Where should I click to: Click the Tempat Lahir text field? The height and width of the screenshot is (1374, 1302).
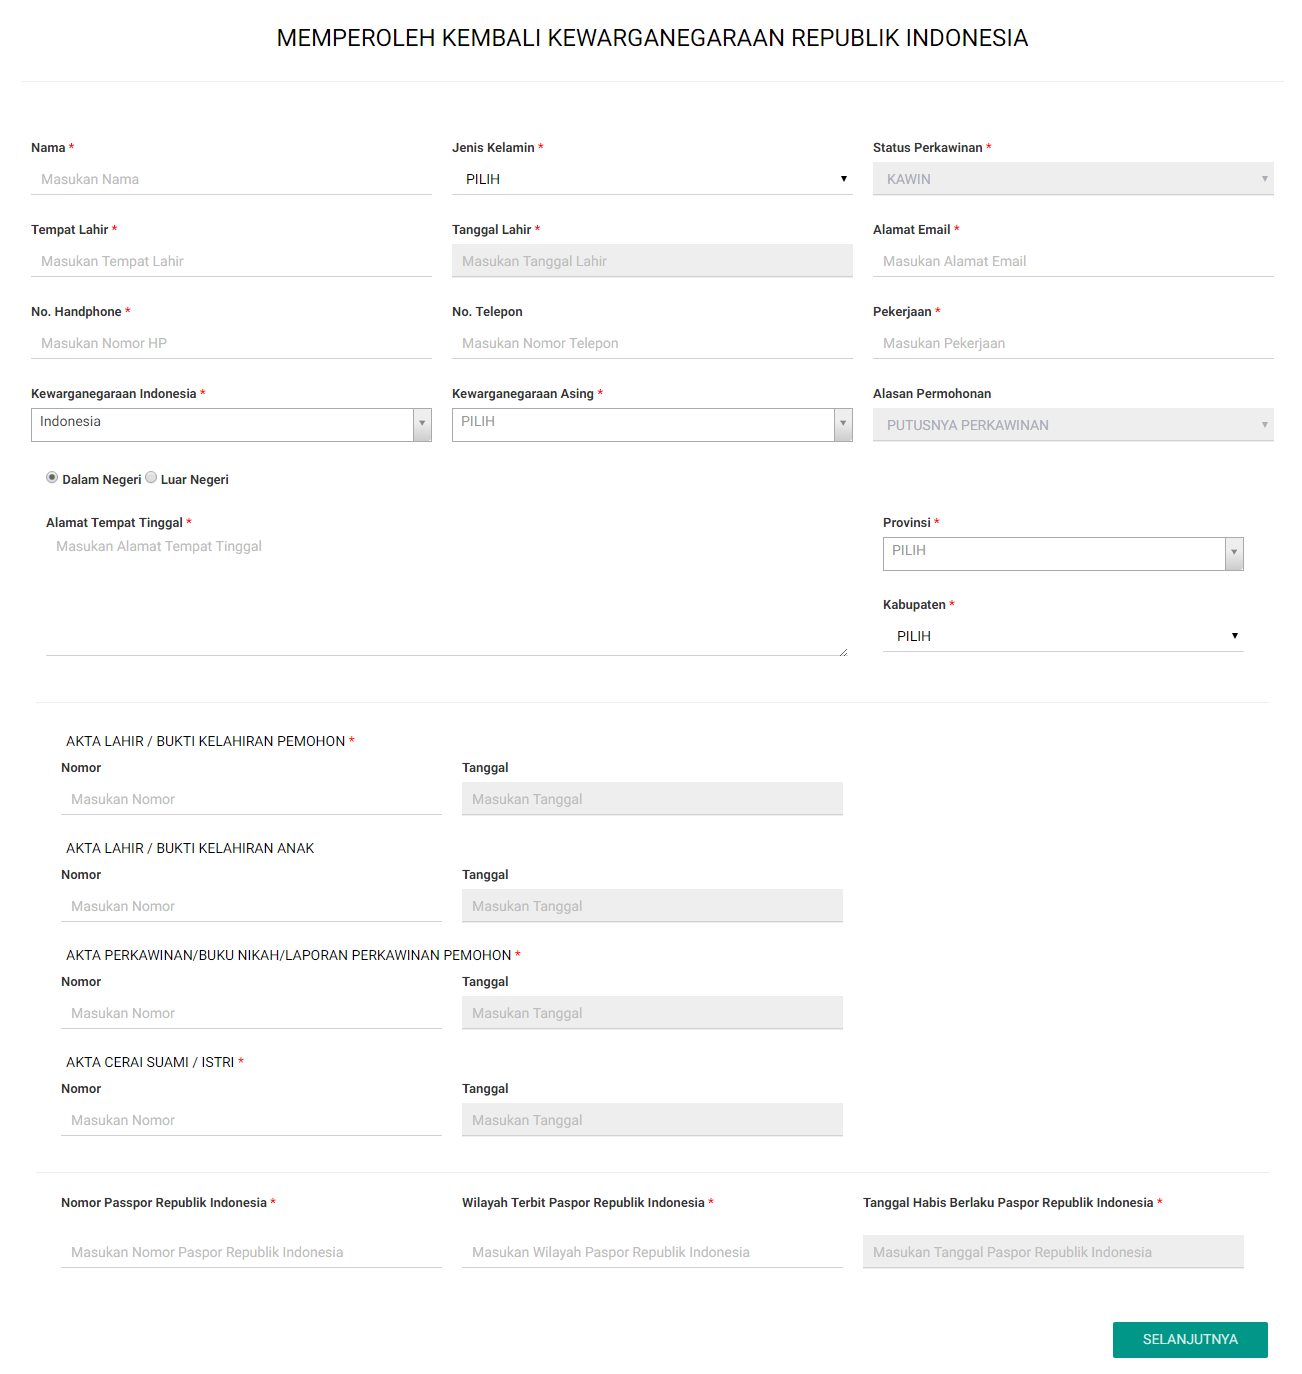(x=231, y=261)
